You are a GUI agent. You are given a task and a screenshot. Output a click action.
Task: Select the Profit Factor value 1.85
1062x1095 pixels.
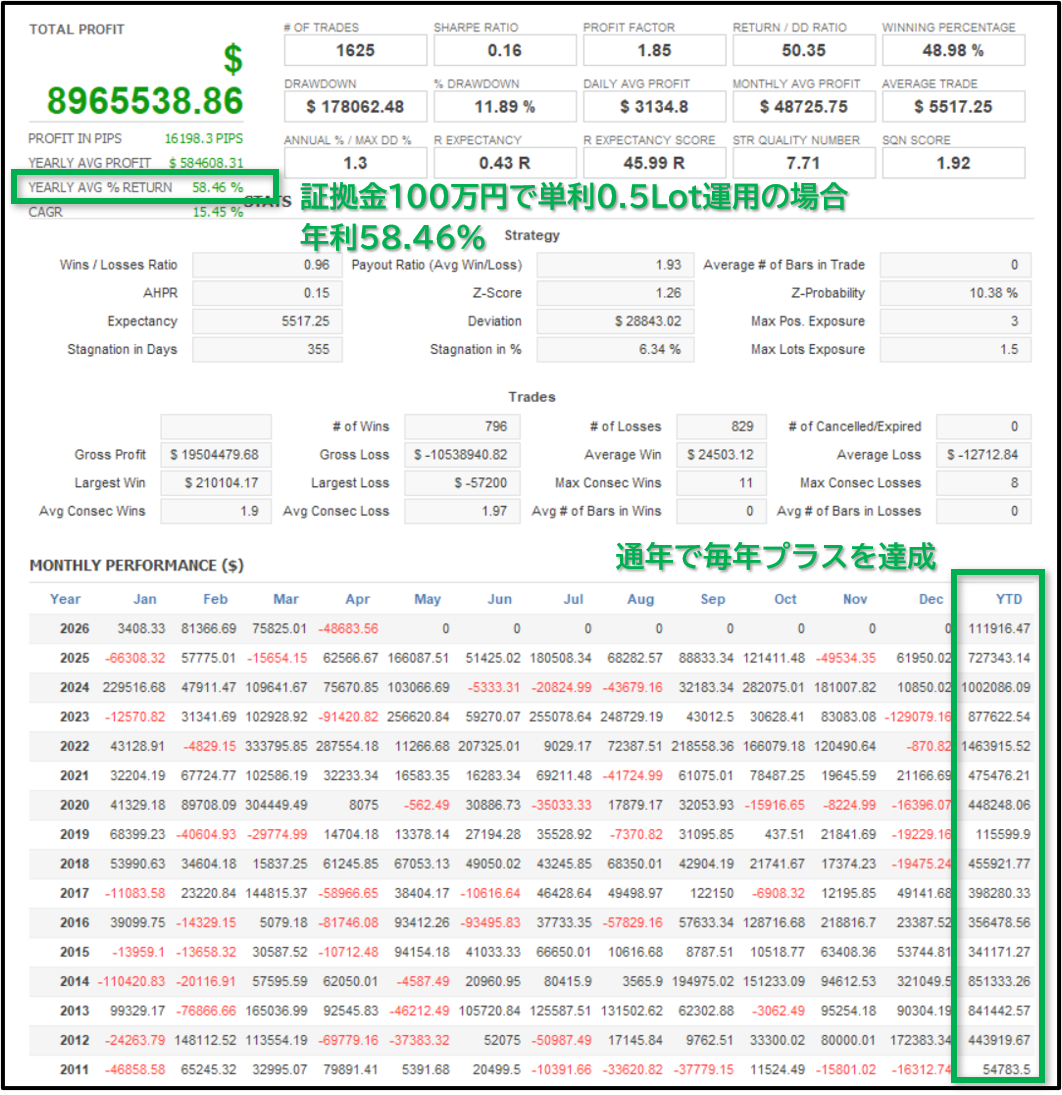pyautogui.click(x=654, y=51)
